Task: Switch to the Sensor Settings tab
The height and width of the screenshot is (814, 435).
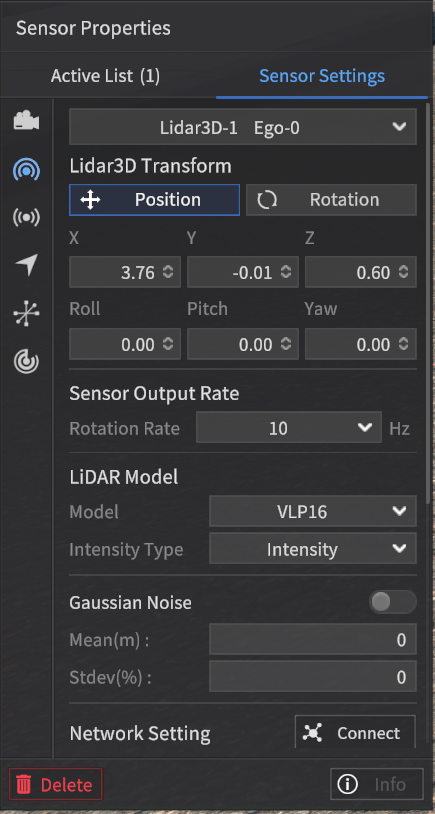Action: (x=322, y=76)
